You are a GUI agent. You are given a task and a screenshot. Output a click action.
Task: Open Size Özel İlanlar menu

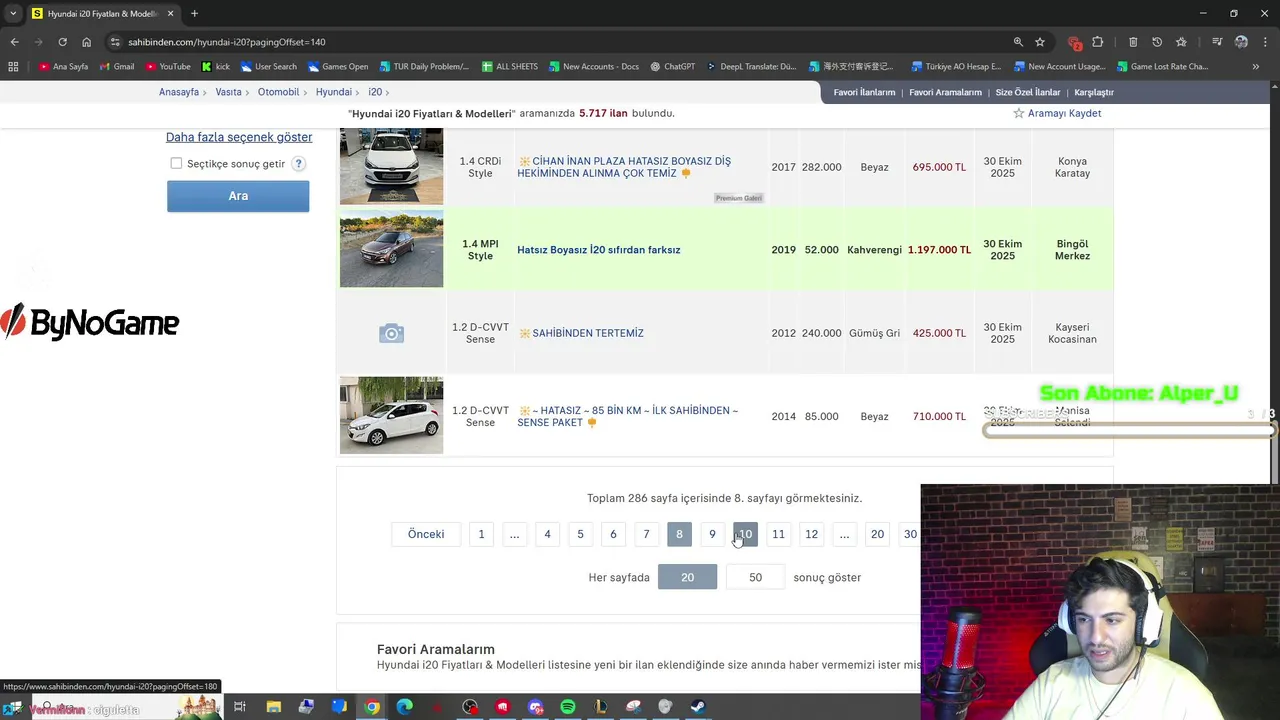(1028, 92)
